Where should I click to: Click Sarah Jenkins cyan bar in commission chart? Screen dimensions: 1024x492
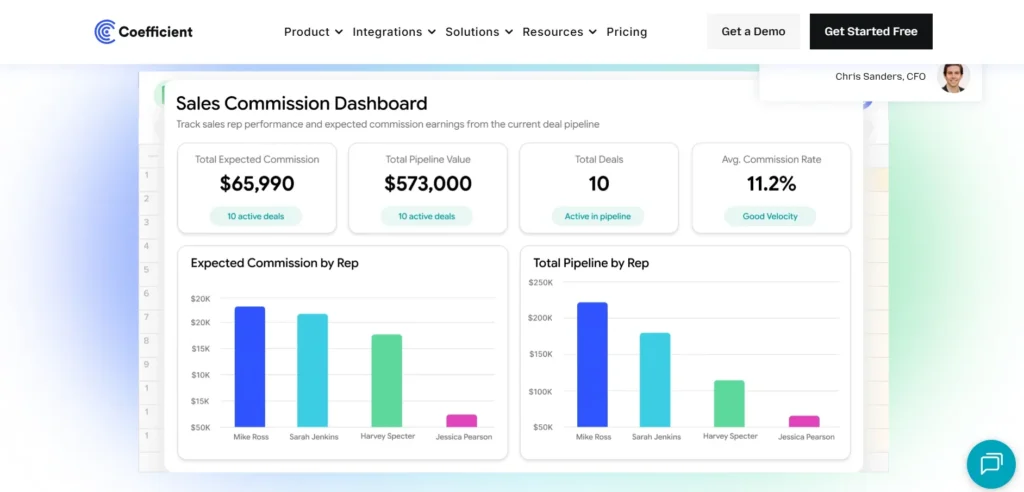tap(313, 370)
